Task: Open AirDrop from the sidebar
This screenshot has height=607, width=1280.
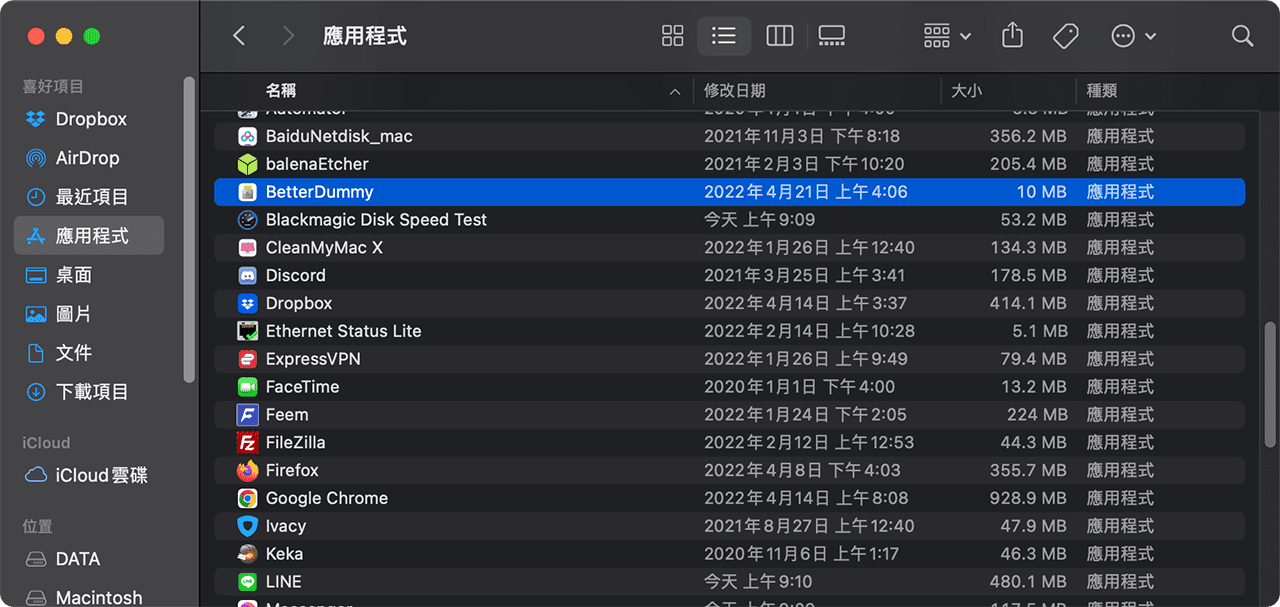Action: click(90, 158)
